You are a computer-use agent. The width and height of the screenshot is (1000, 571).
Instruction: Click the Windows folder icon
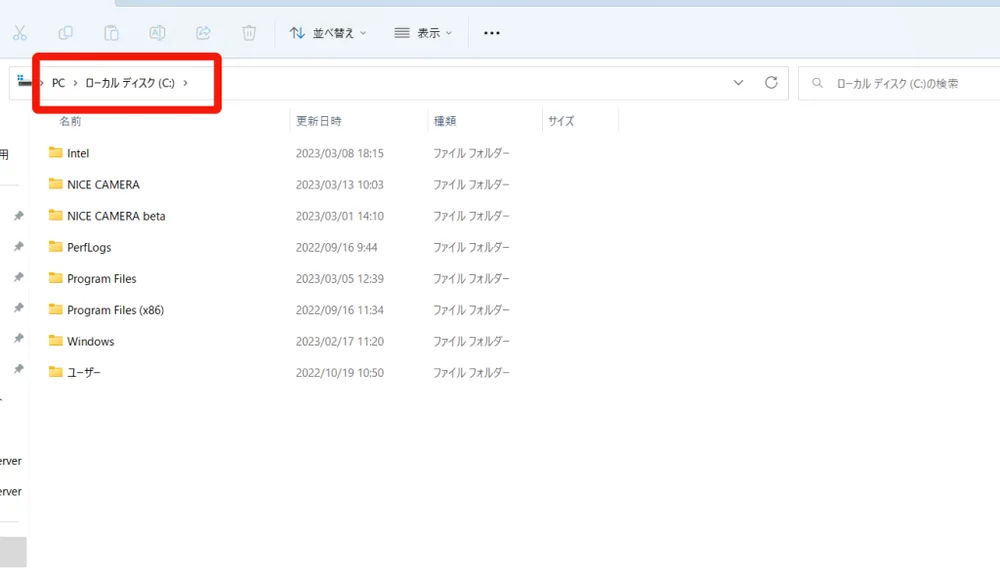click(55, 341)
